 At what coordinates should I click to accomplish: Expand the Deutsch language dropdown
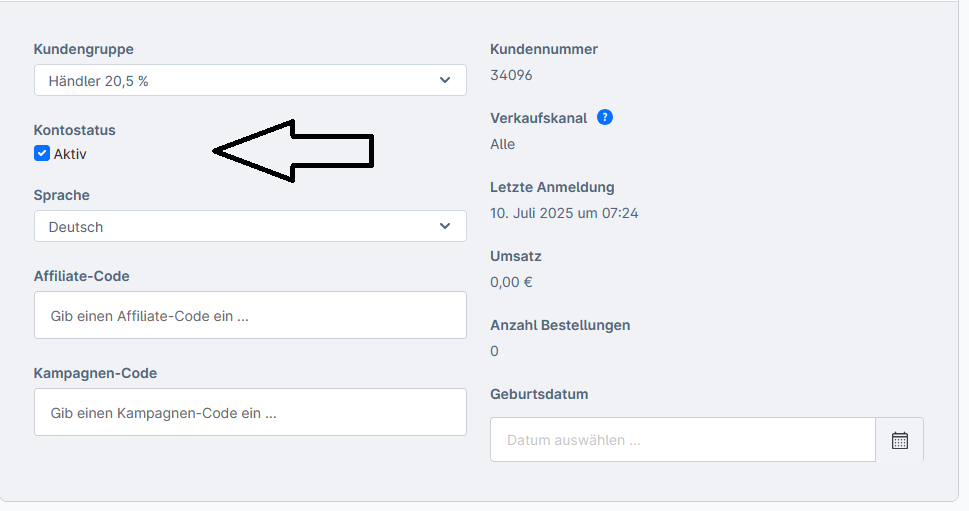(x=240, y=226)
